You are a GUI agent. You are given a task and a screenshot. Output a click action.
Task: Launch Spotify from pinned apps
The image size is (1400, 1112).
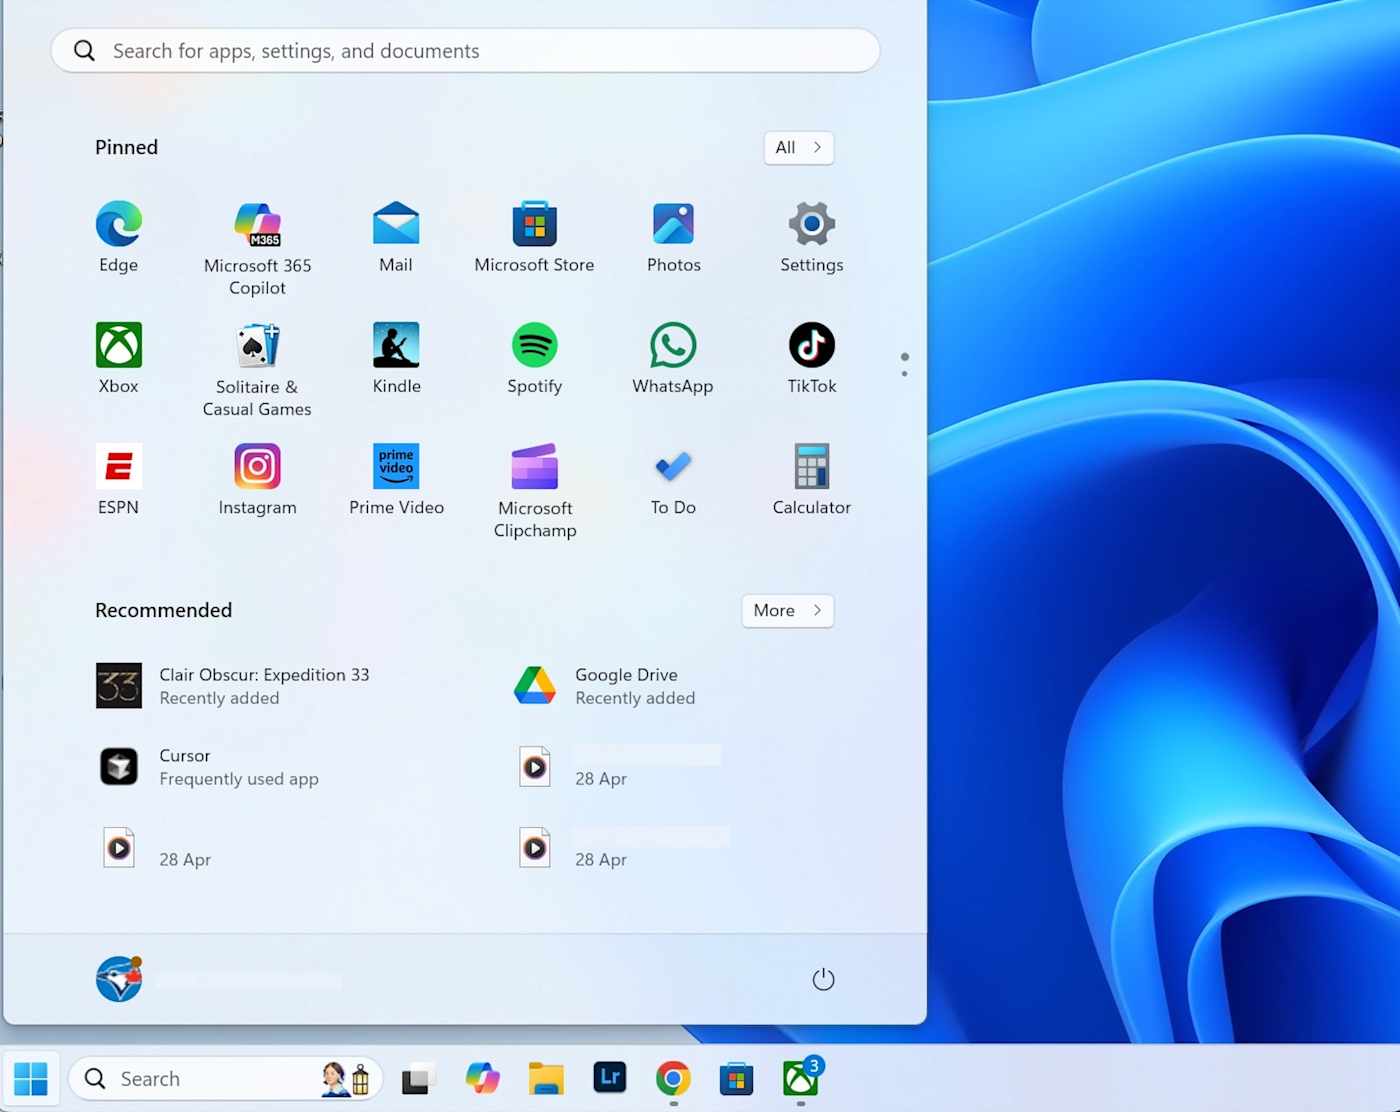point(535,358)
